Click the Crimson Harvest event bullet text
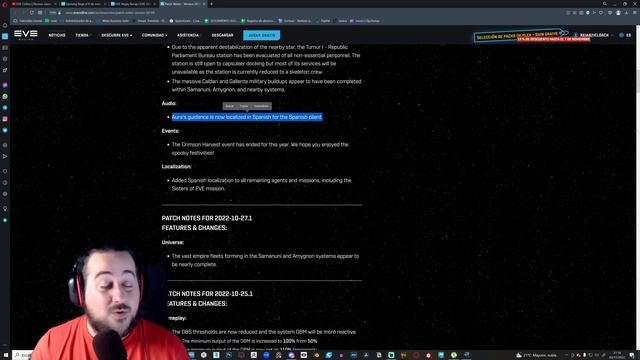Screen dimensions: 640x360 tap(260, 149)
